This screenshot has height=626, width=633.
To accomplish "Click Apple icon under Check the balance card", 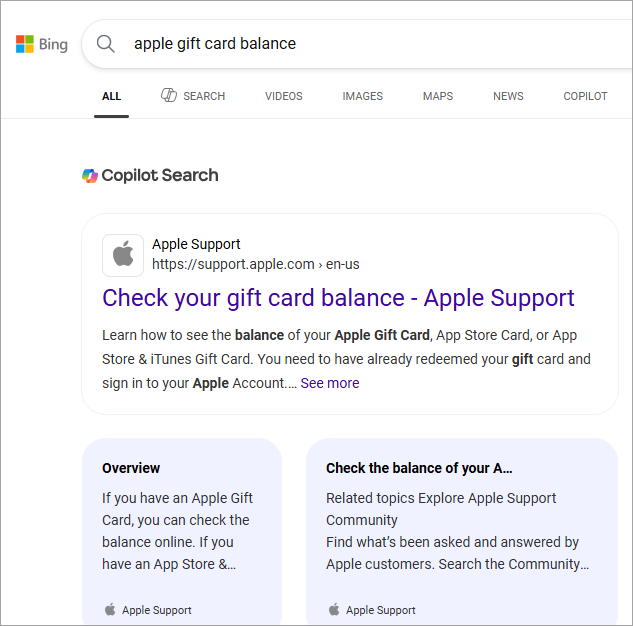I will (334, 610).
